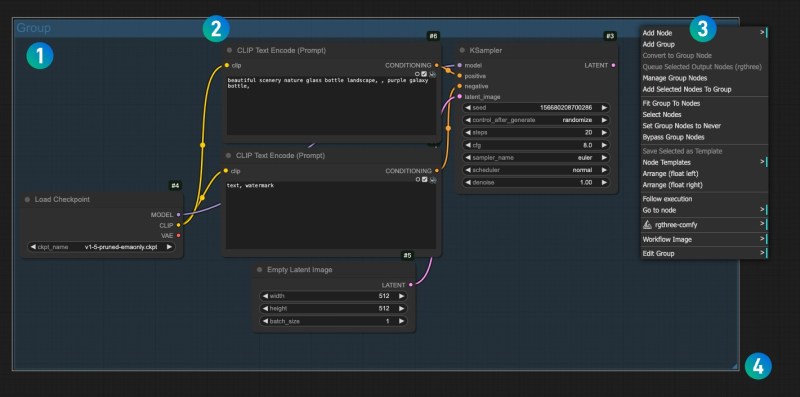Viewport: 800px width, 397px height.
Task: Choose Follow execution menu entry
Action: coord(704,199)
